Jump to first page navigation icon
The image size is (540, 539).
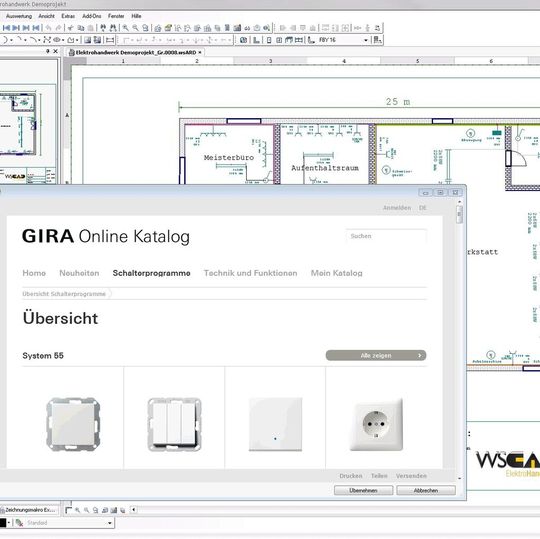6,28
